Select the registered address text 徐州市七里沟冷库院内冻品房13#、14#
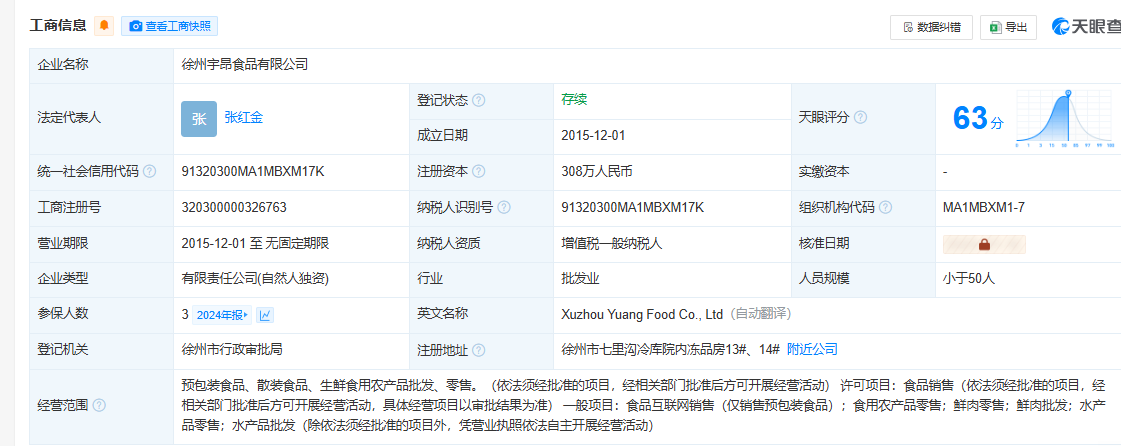 pos(671,350)
